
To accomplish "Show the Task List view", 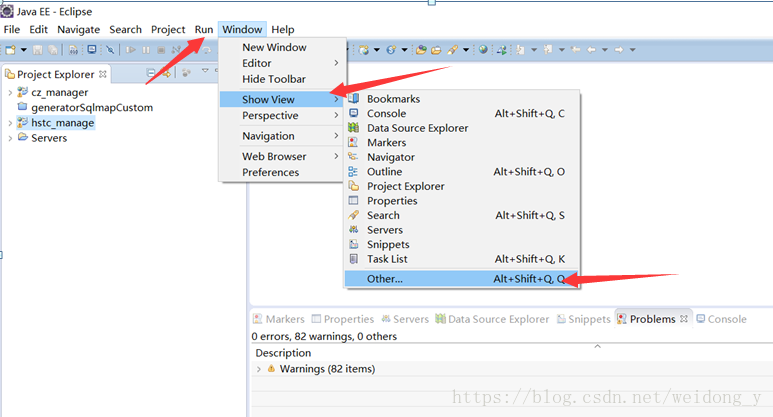I will (462, 259).
